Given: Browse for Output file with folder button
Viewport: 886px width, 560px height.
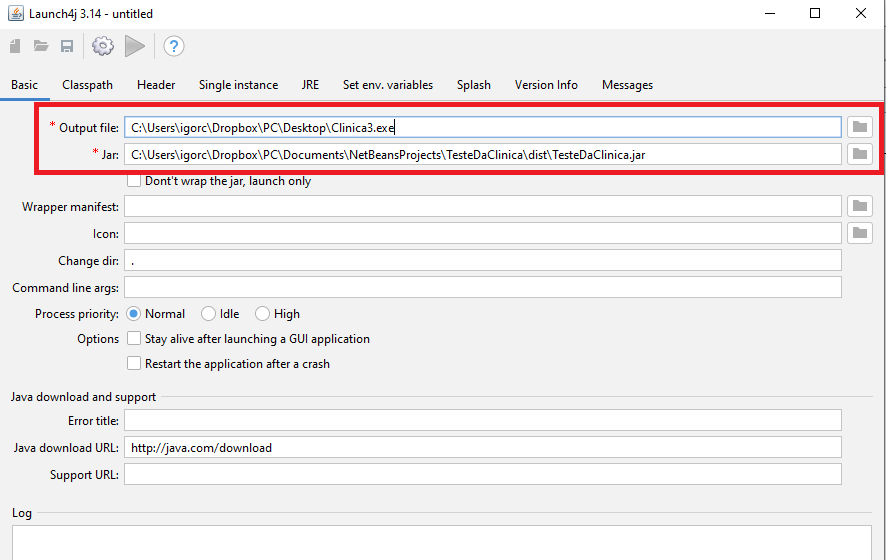Looking at the screenshot, I should coord(859,127).
